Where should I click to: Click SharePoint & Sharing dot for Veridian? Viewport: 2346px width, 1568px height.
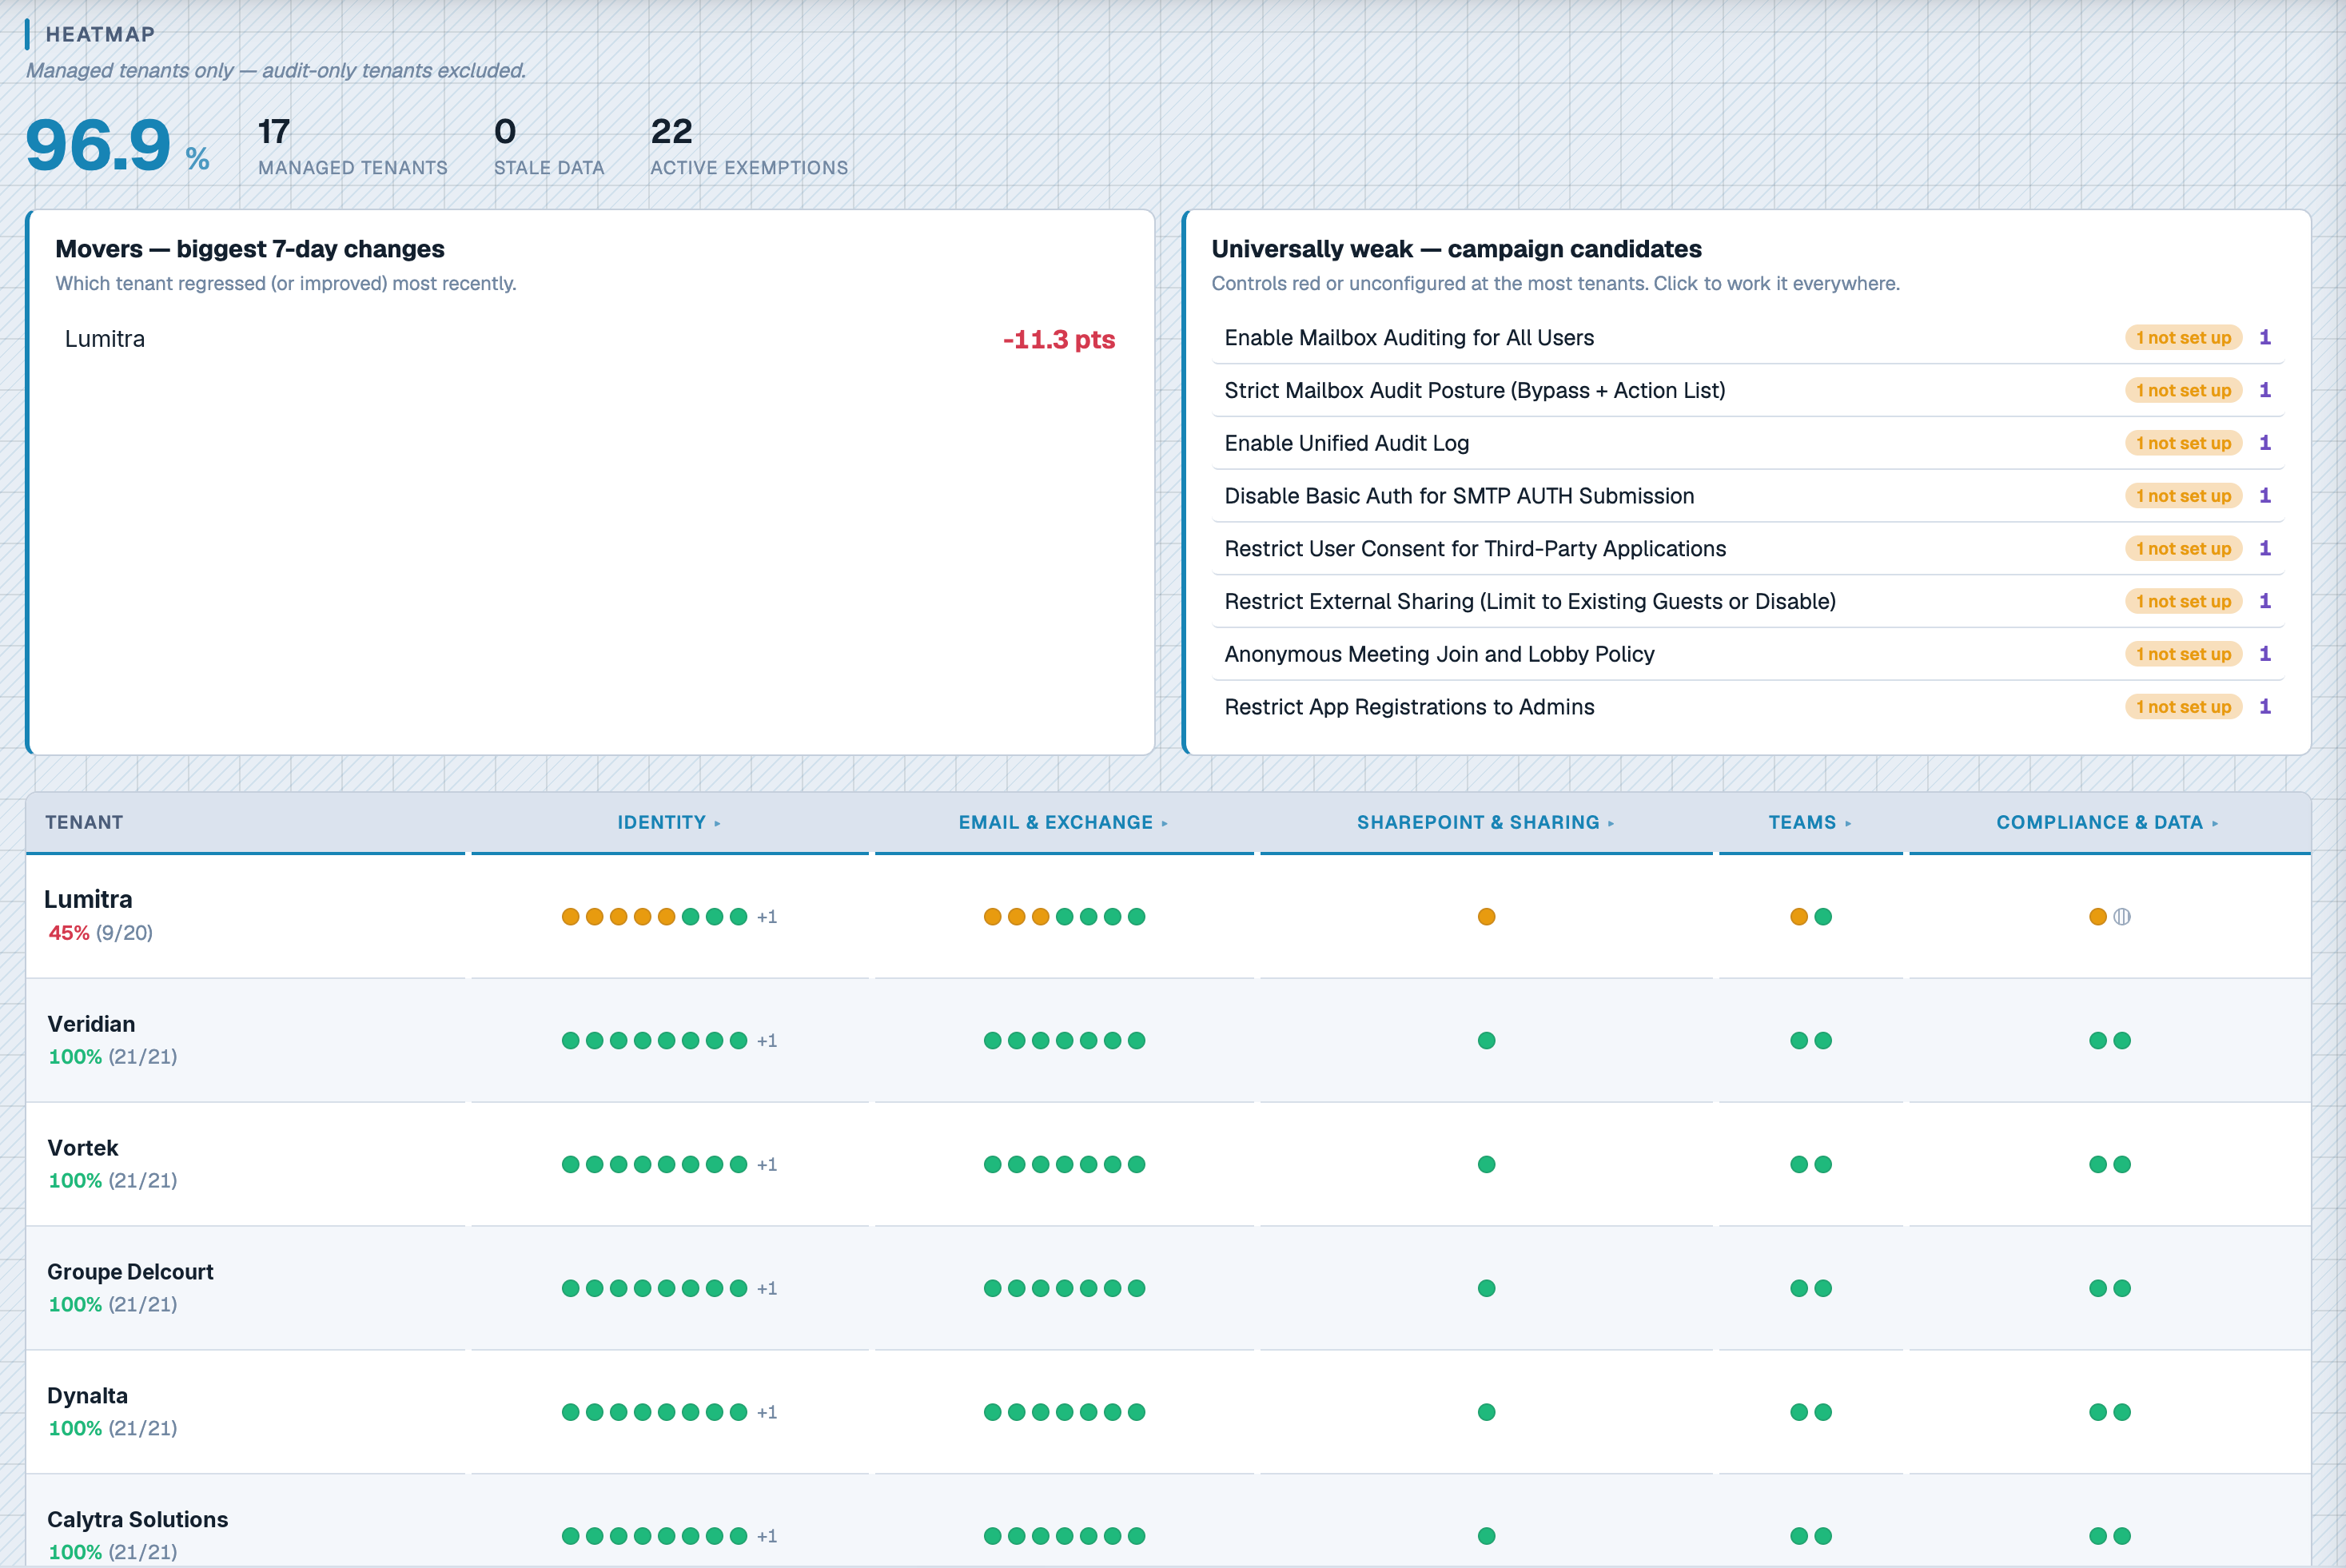click(1486, 1041)
